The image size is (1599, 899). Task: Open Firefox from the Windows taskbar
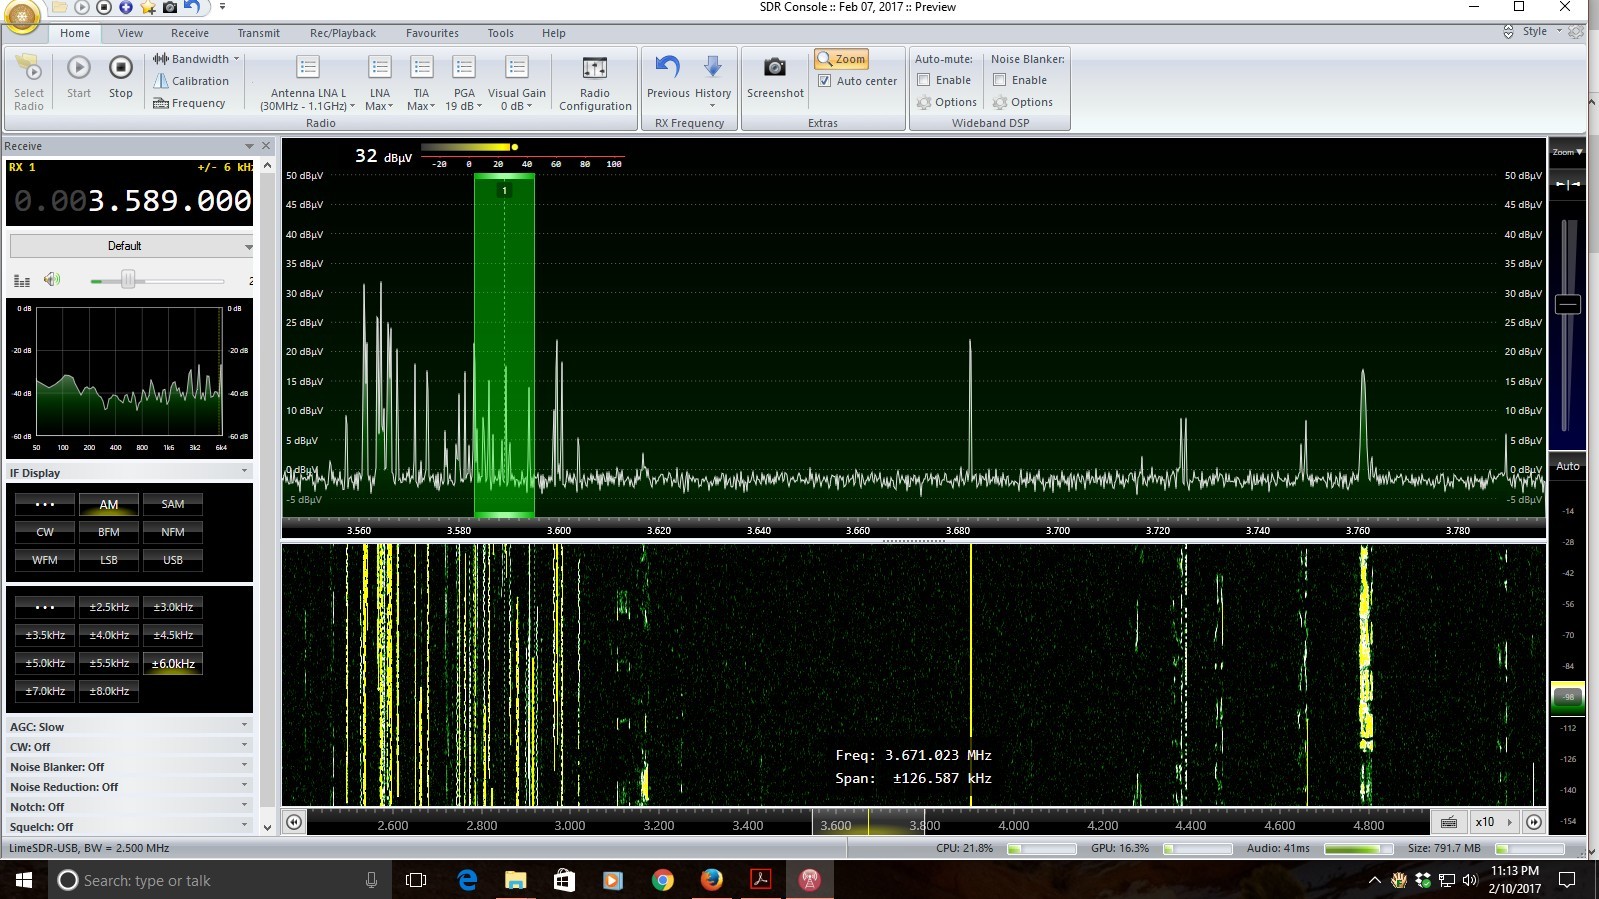coord(711,880)
